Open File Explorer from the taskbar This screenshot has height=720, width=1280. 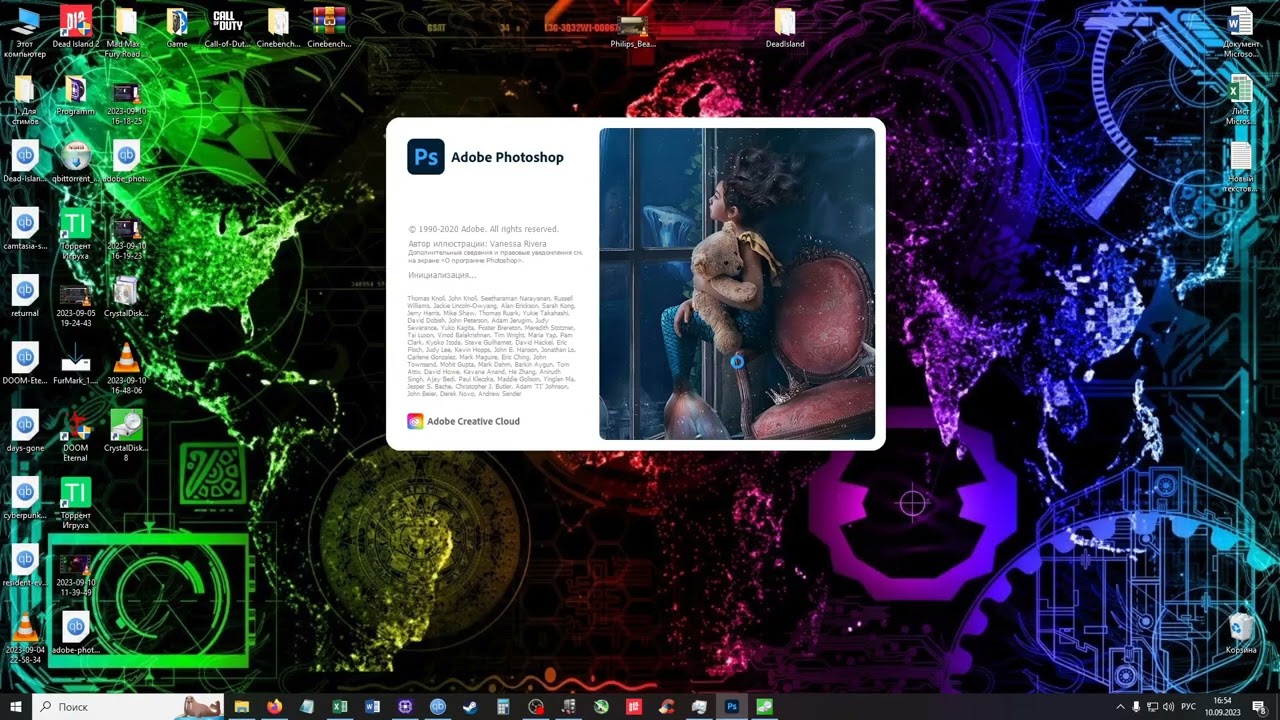tap(241, 706)
